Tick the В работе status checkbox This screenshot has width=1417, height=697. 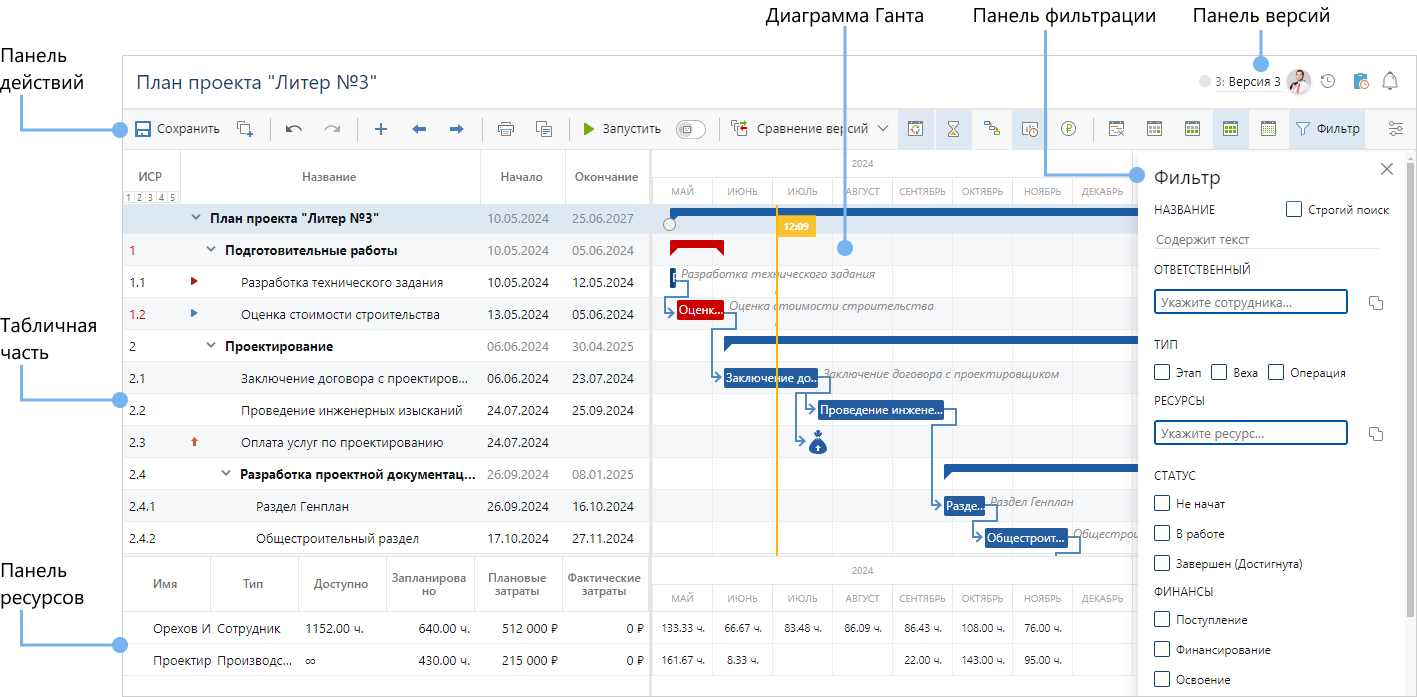[1162, 534]
